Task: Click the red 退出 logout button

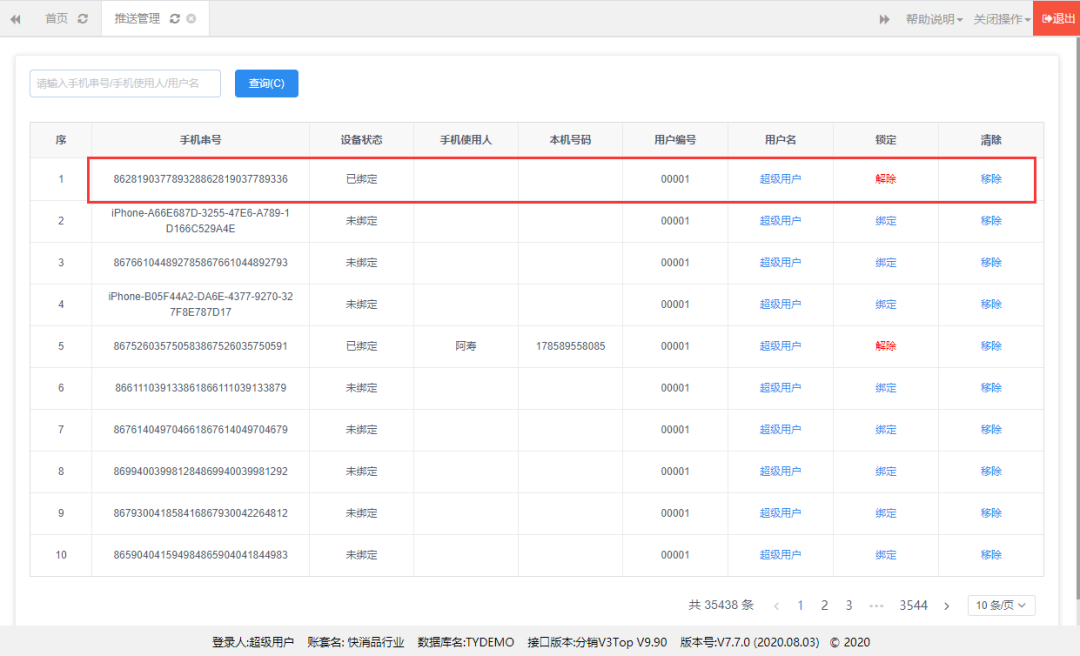Action: point(1057,19)
